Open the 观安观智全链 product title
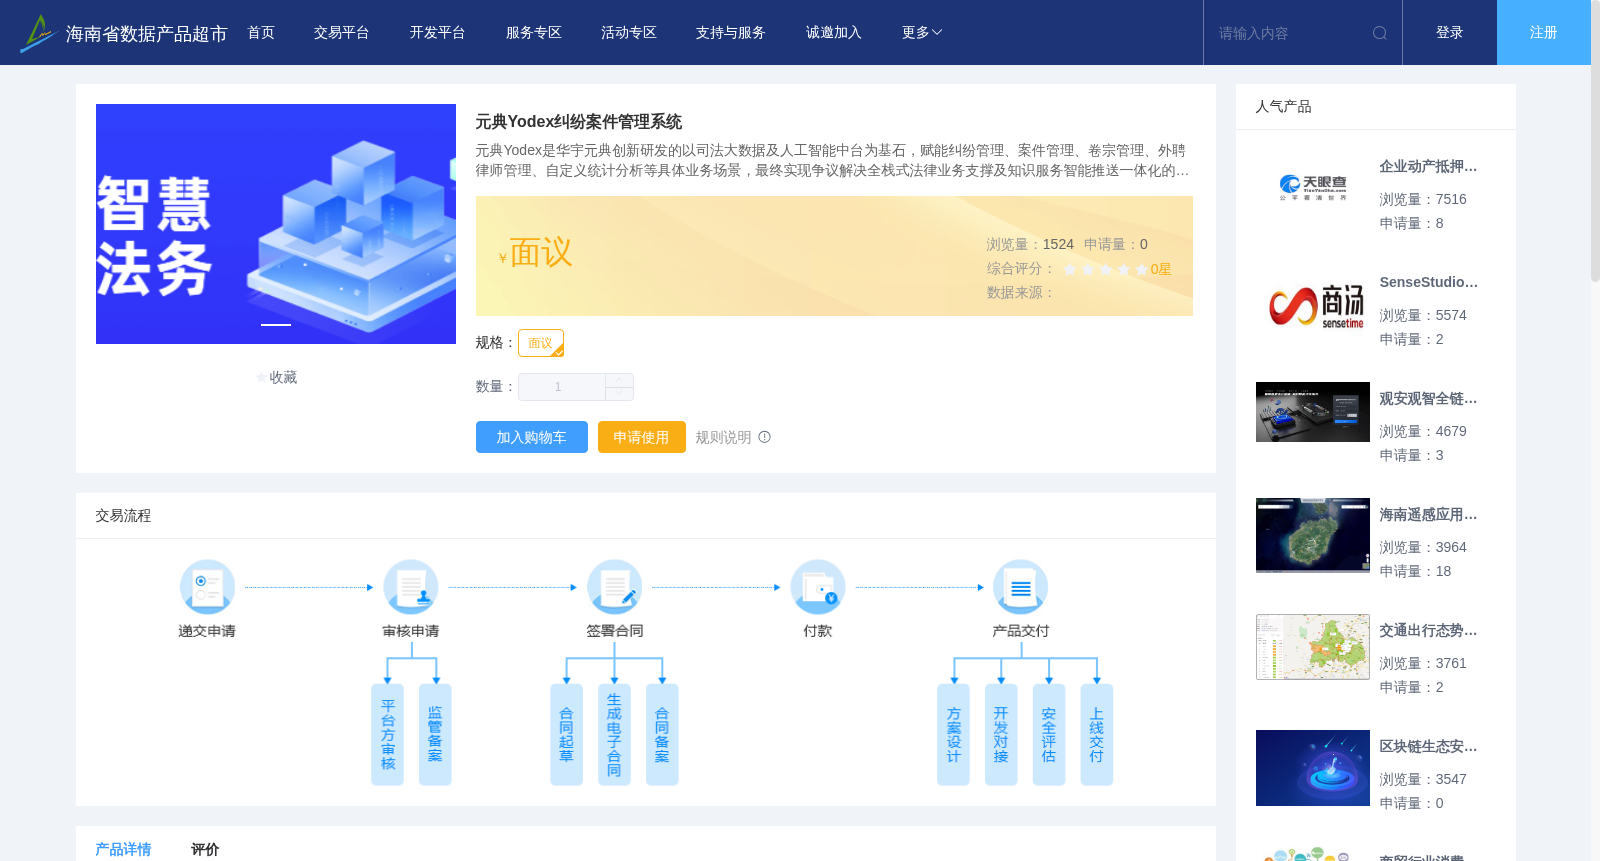Screen dimensions: 1600x861 click(1428, 399)
